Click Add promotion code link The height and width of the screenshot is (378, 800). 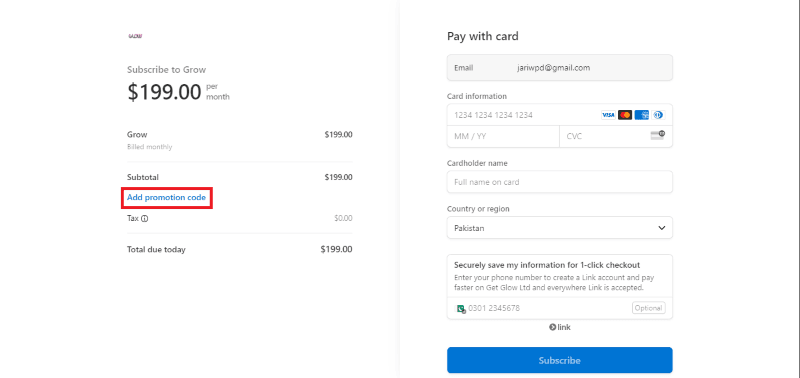[x=166, y=197]
